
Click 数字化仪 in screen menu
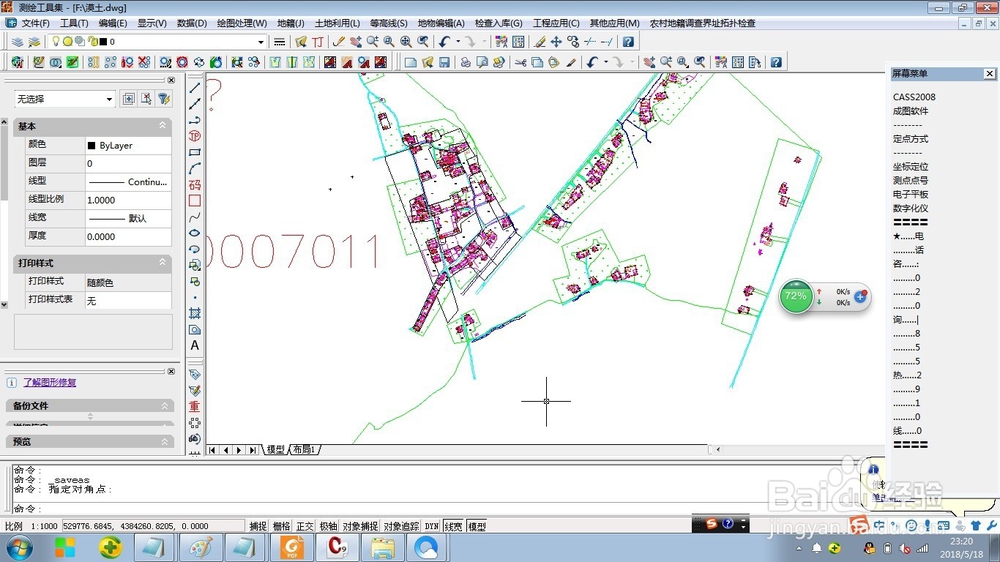click(910, 209)
